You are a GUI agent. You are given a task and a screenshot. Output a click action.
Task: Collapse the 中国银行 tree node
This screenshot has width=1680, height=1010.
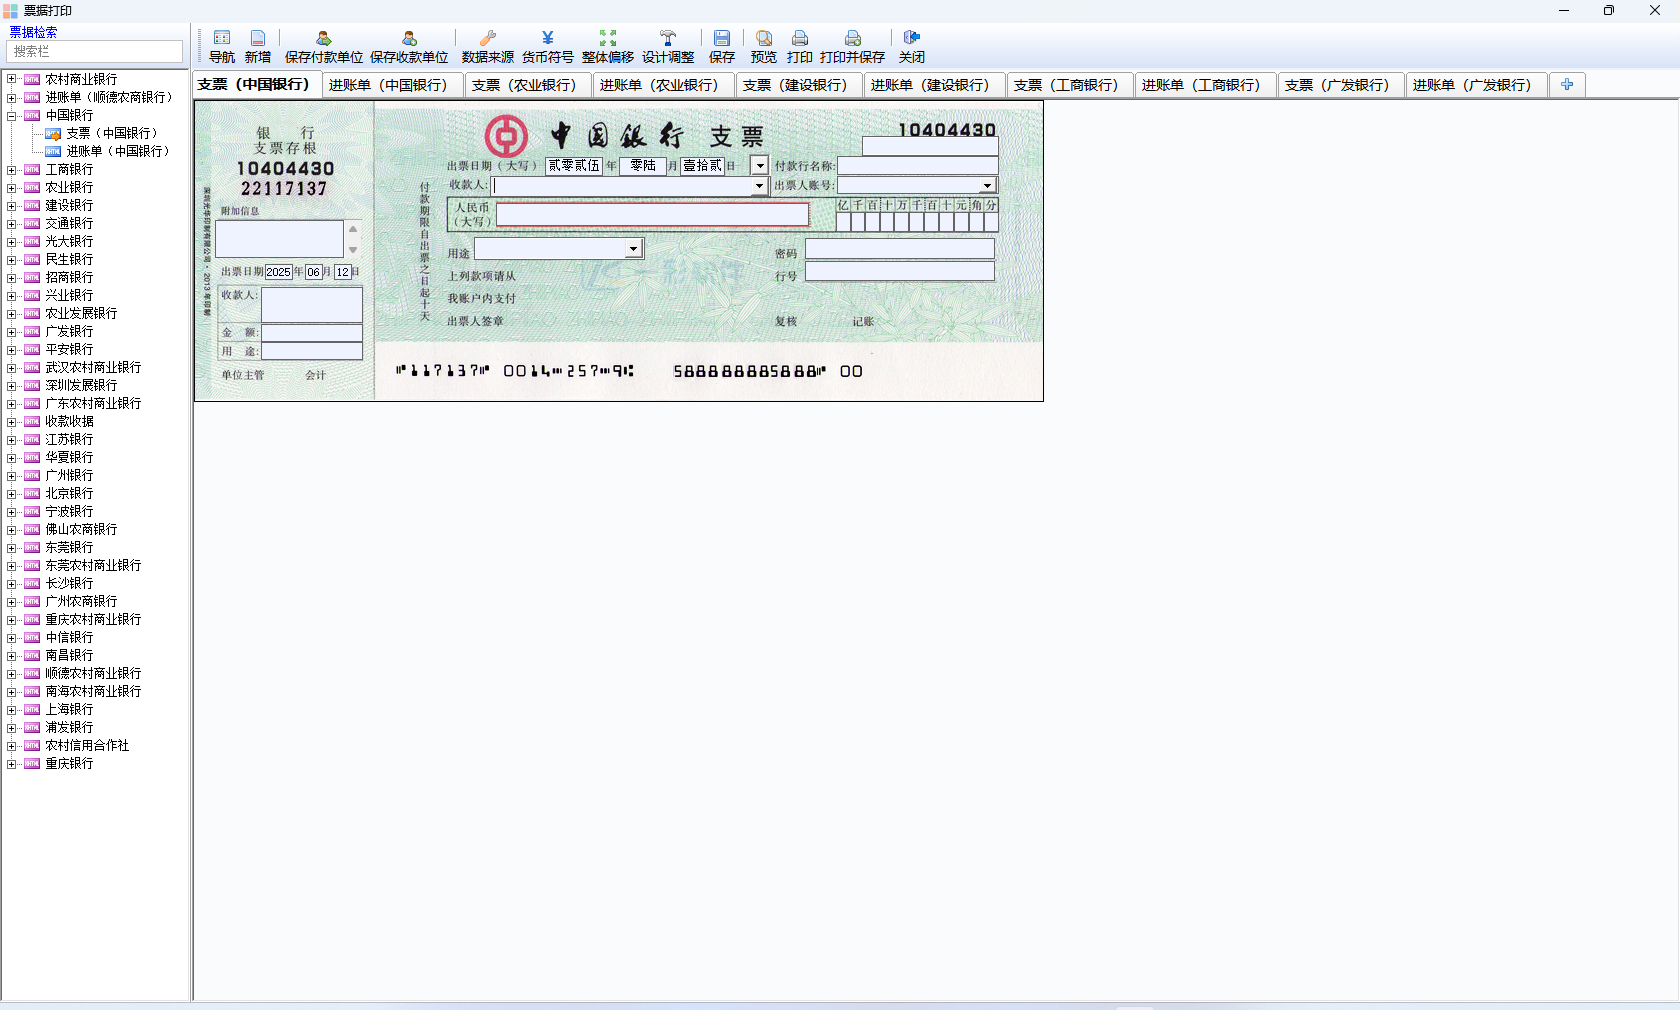[x=12, y=115]
